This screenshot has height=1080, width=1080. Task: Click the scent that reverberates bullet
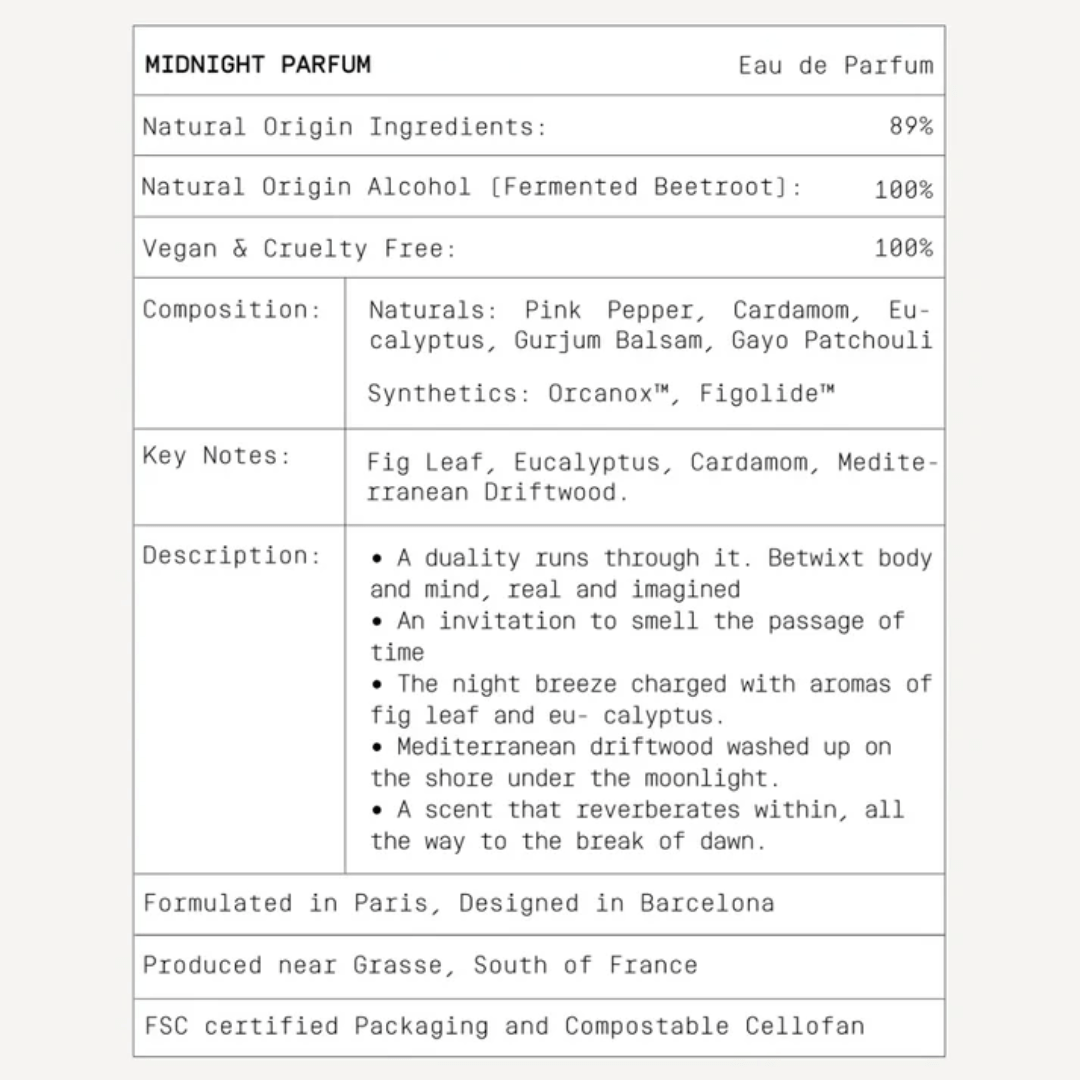tap(637, 825)
